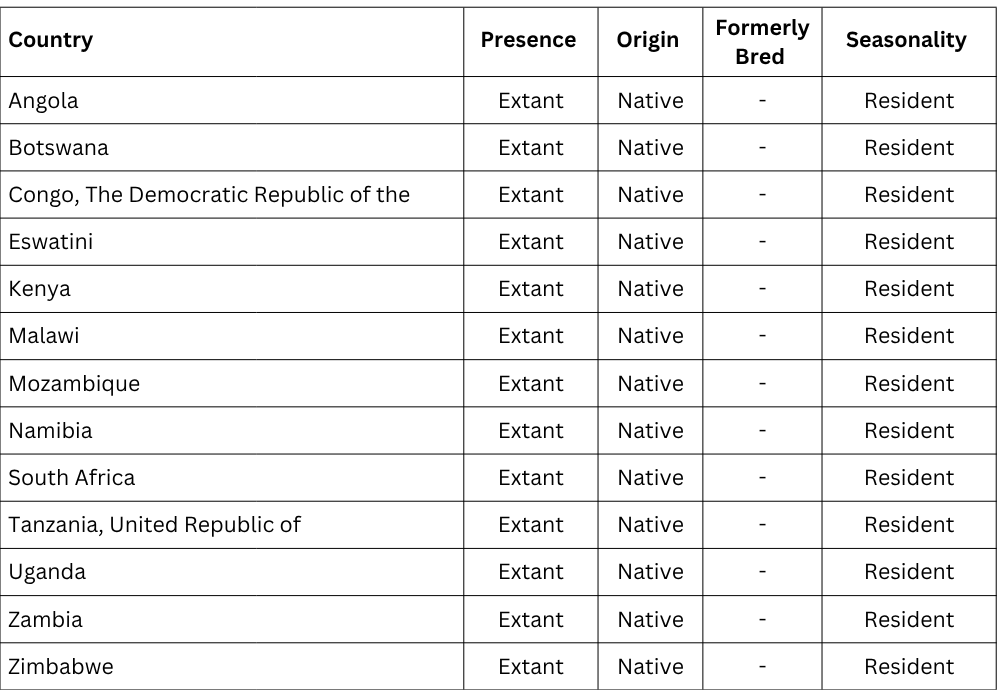Viewport: 1000px width, 690px height.
Task: Click the Origin column header
Action: [x=648, y=41]
